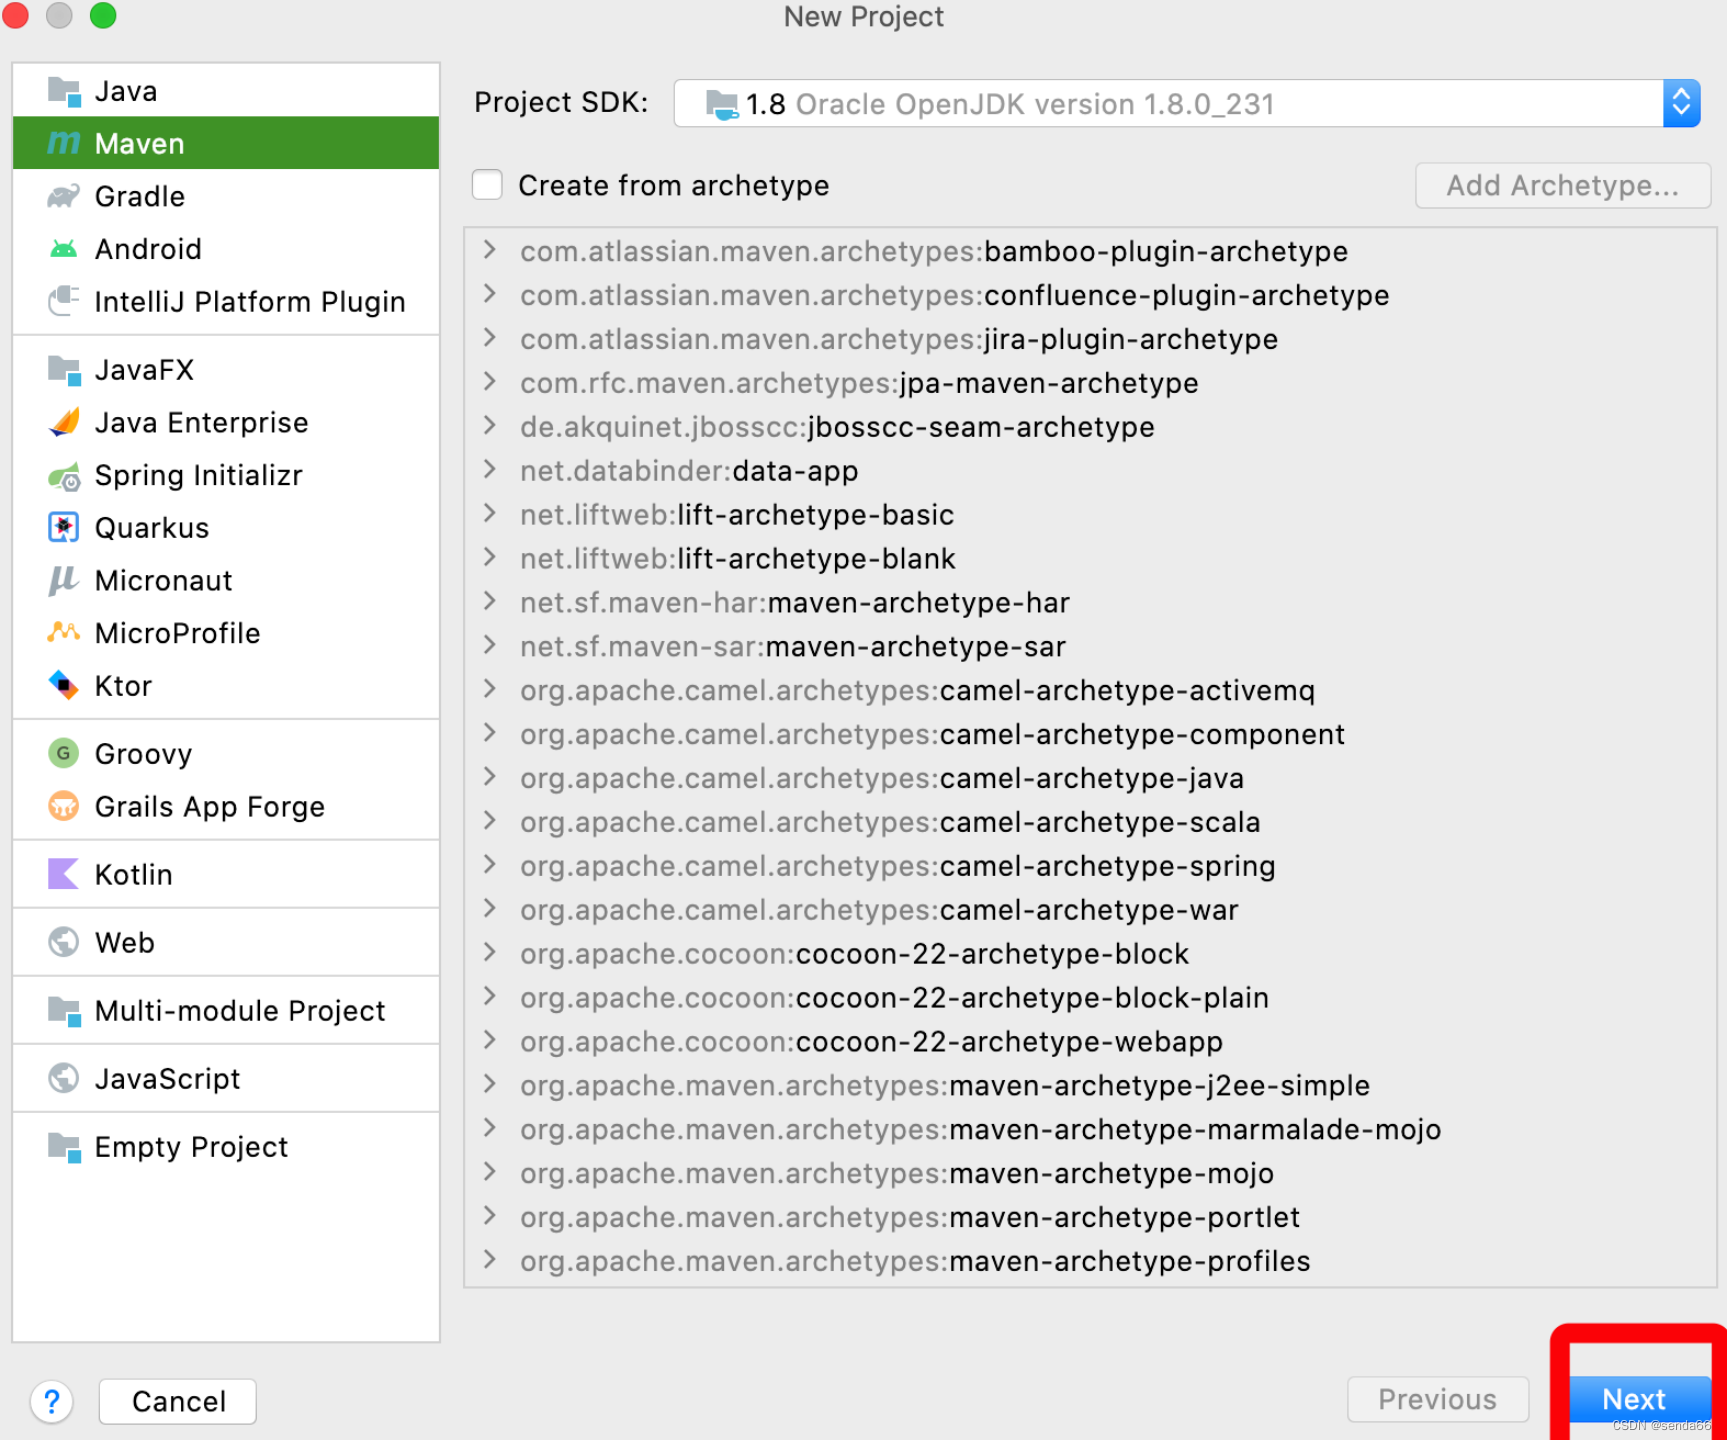
Task: Click the Grails App Forge icon
Action: (x=64, y=805)
